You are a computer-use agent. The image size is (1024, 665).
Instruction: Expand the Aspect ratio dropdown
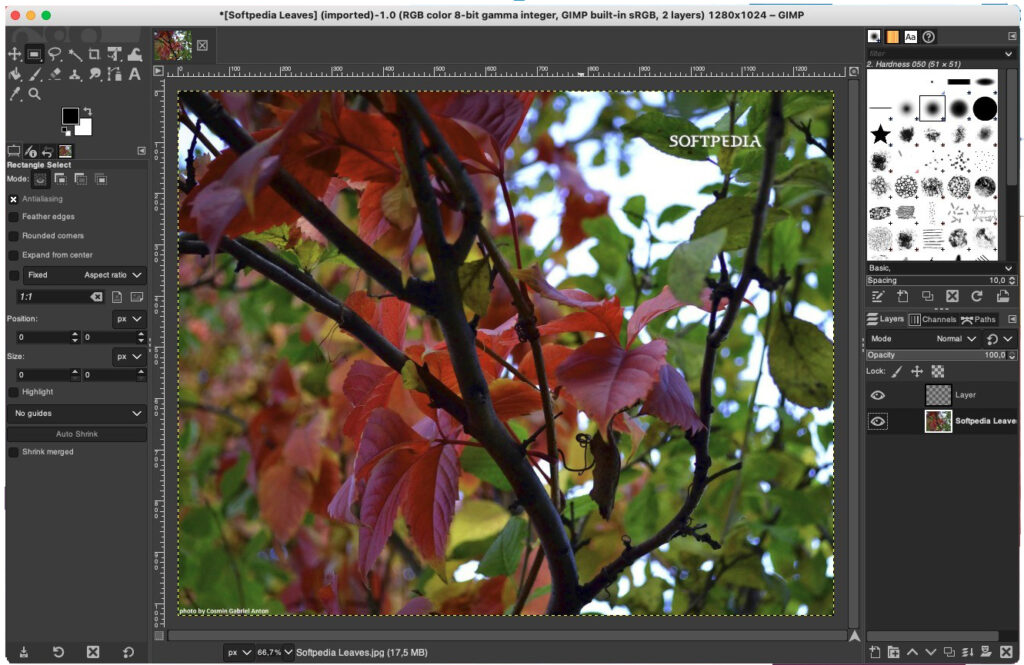(x=113, y=275)
